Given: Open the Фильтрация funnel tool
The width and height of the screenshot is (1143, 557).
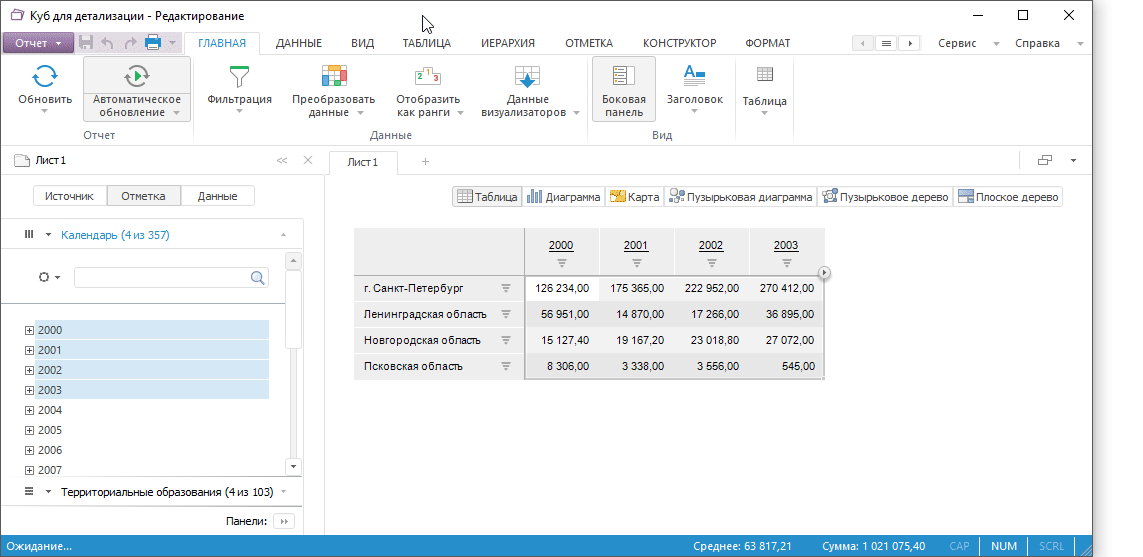Looking at the screenshot, I should [x=239, y=76].
